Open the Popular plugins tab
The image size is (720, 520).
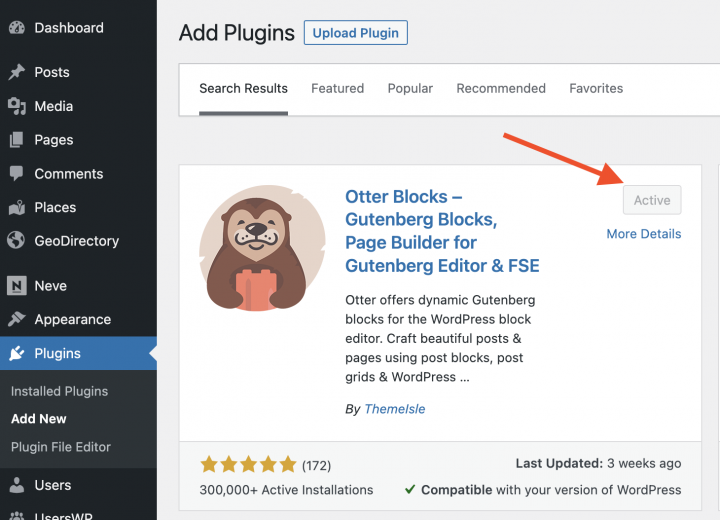click(x=410, y=88)
